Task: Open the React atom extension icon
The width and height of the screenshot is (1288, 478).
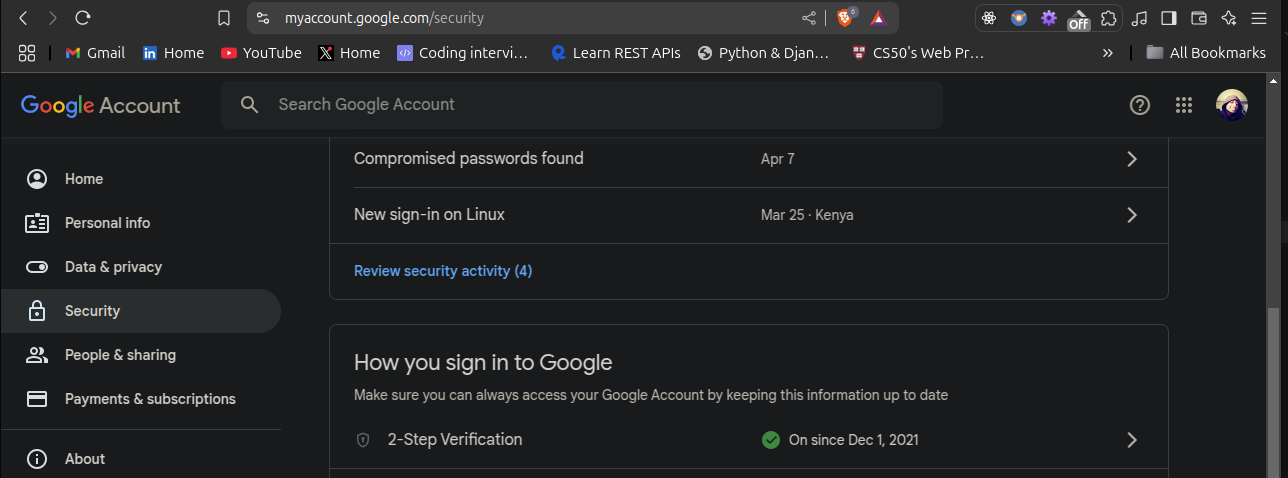Action: (989, 18)
